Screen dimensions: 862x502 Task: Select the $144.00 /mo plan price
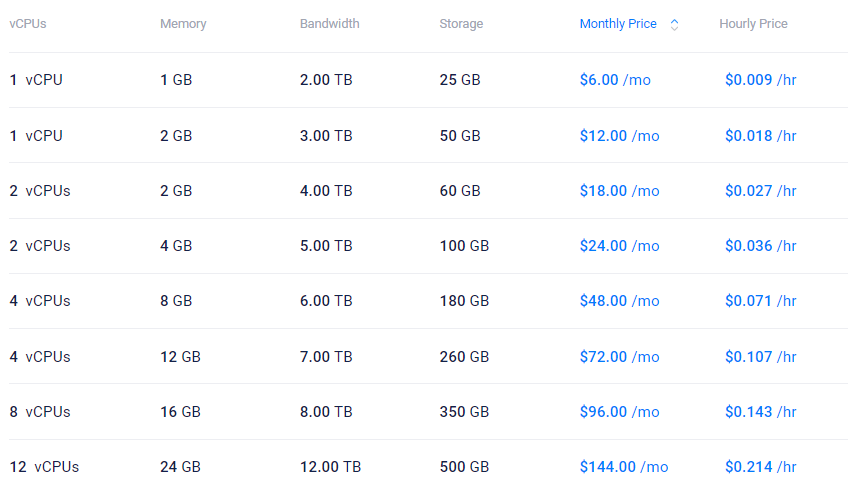click(x=623, y=467)
